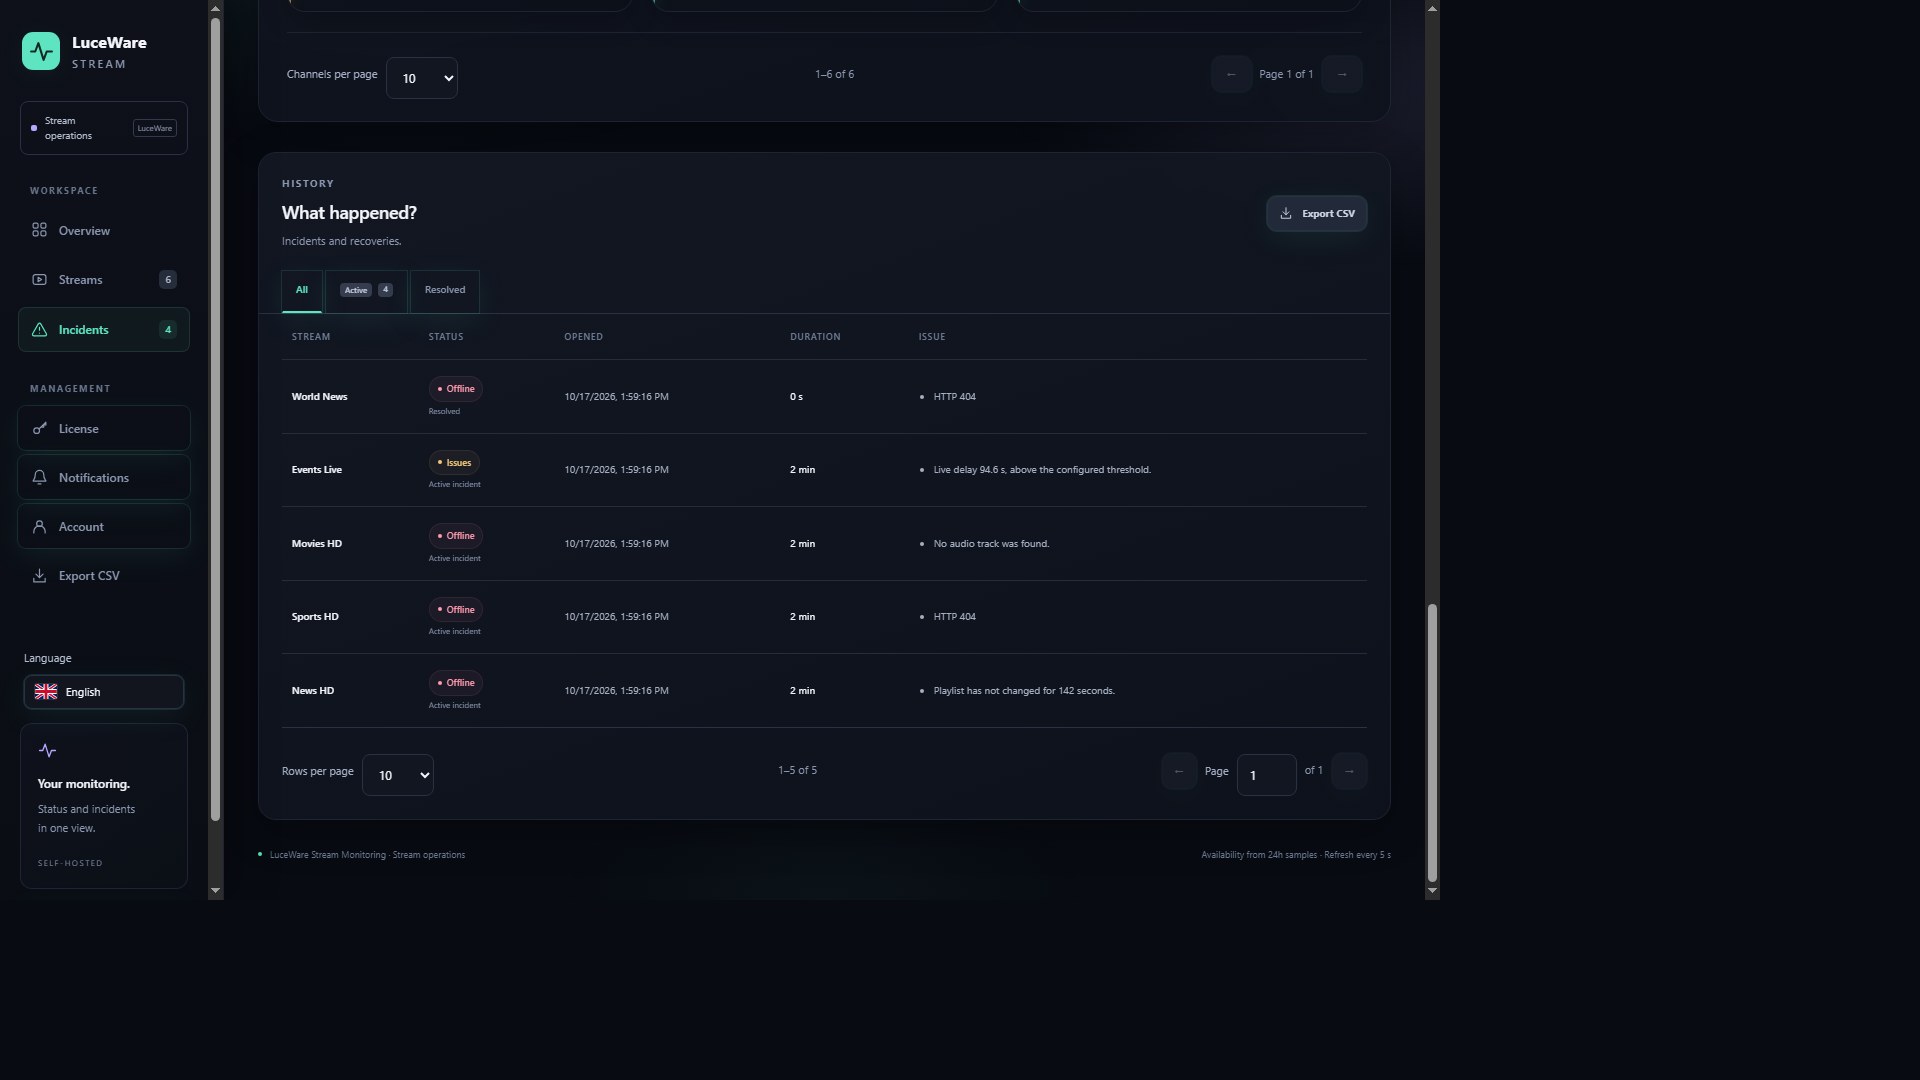Click the Streams play icon in sidebar

coord(39,280)
